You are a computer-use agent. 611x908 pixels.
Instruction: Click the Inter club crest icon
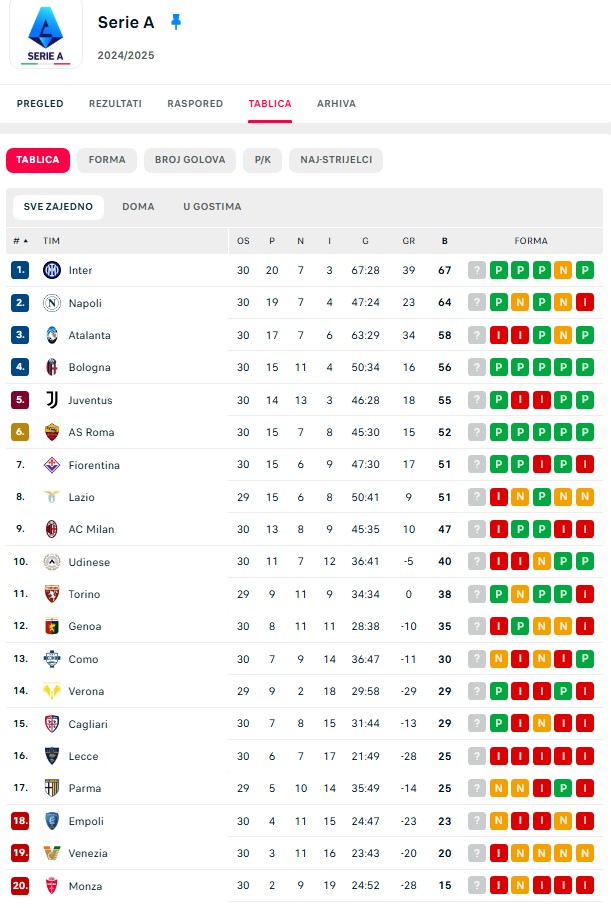[52, 270]
